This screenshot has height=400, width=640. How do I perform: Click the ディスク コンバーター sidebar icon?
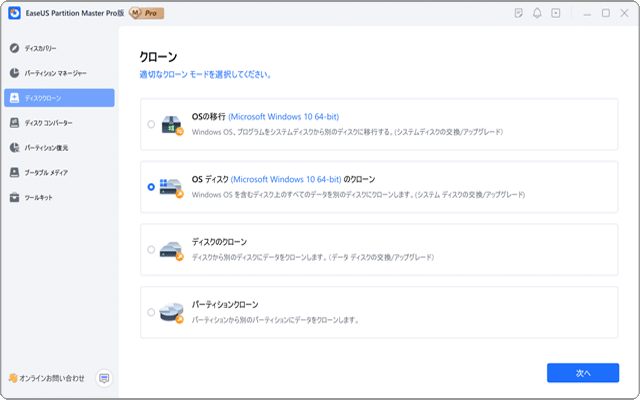15,123
